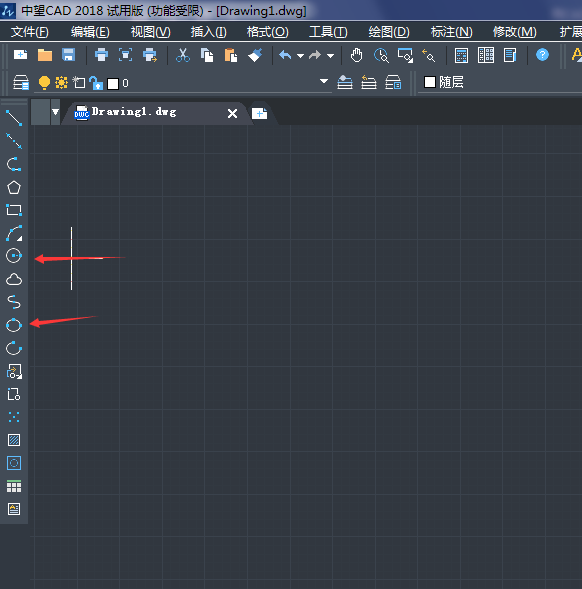Open the redo history dropdown arrow
This screenshot has height=589, width=582.
pyautogui.click(x=330, y=56)
